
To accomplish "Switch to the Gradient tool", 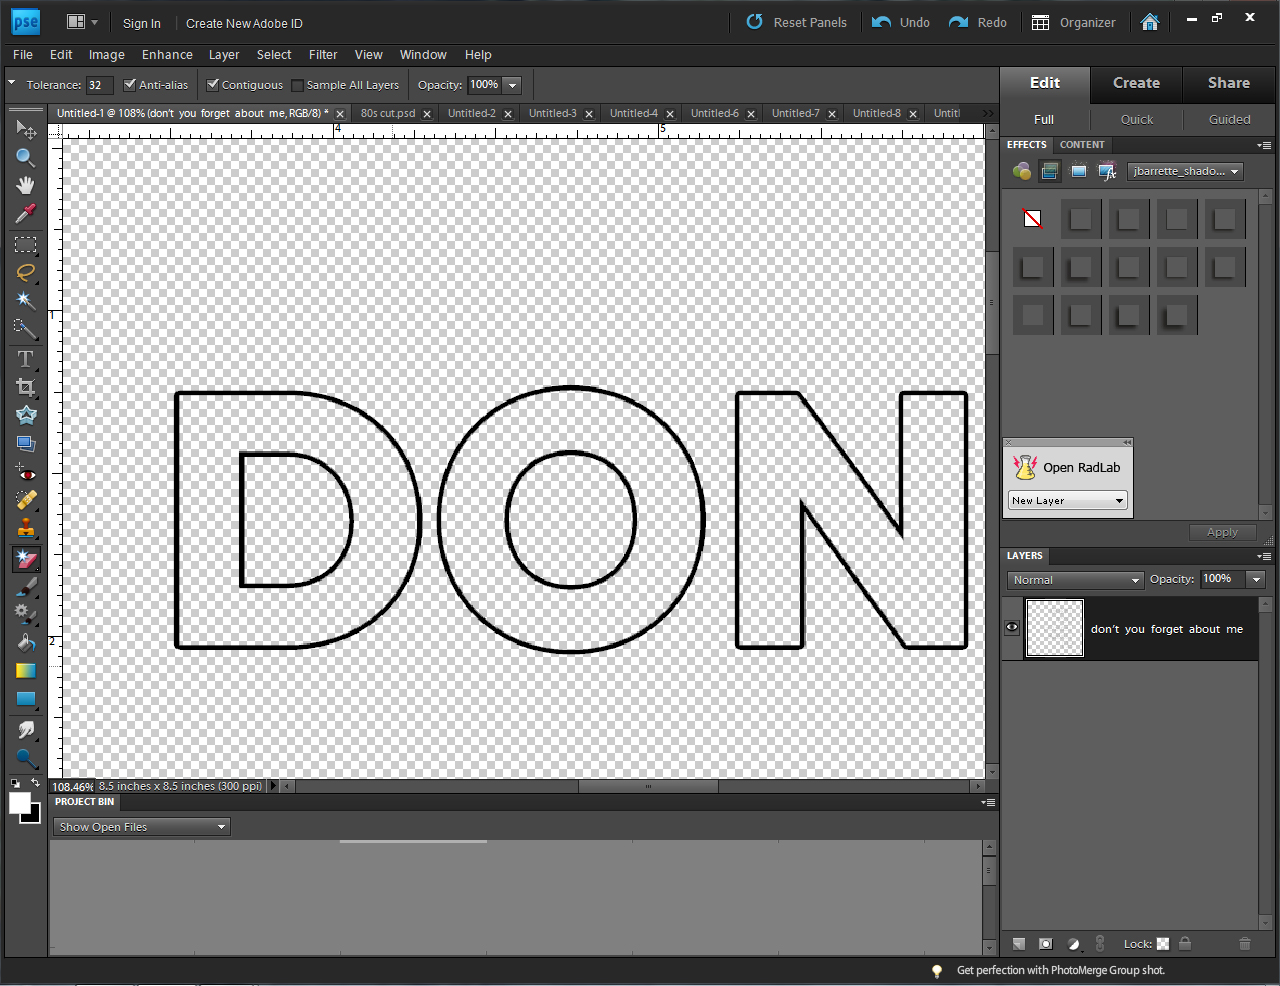I will click(x=25, y=670).
